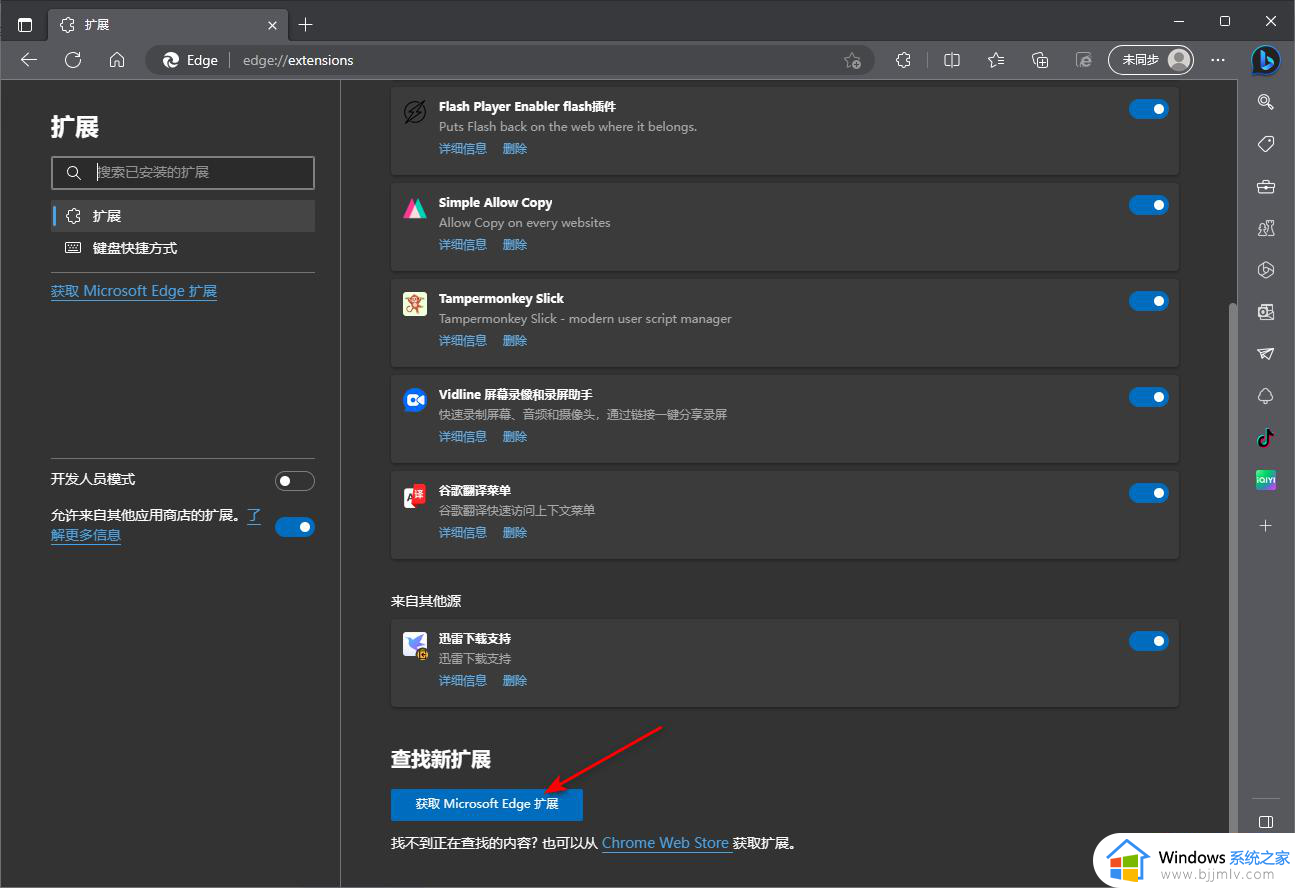1295x888 pixels.
Task: Toggle 允许来自其他应用商店的扩展 switch
Action: coord(295,527)
